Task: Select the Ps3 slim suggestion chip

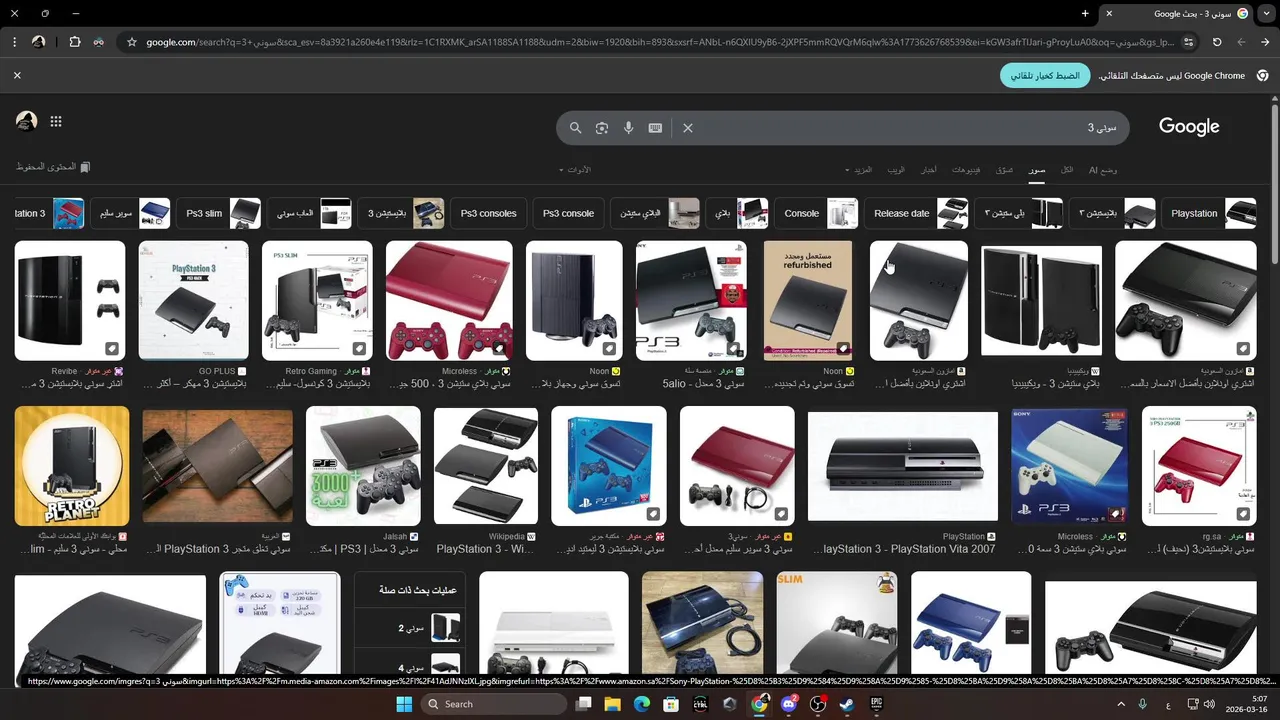Action: tap(220, 213)
